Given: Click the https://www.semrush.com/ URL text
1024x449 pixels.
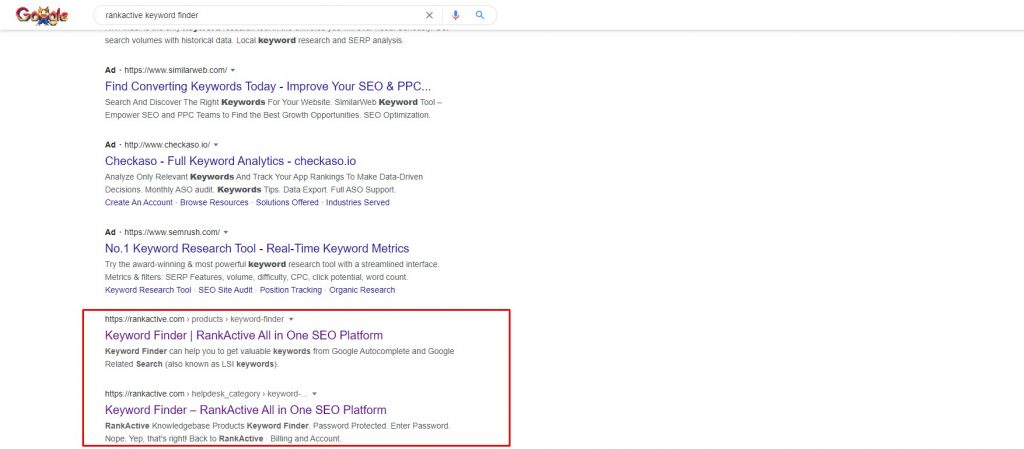Looking at the screenshot, I should pos(172,232).
